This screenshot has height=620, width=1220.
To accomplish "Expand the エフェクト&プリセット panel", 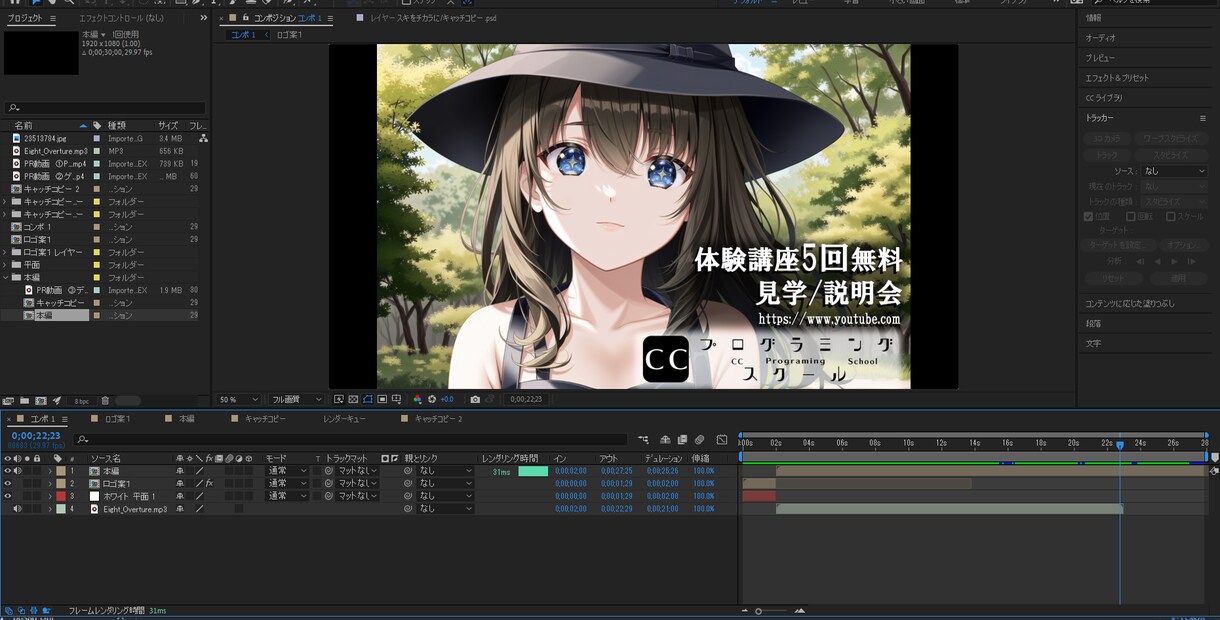I will 1117,77.
